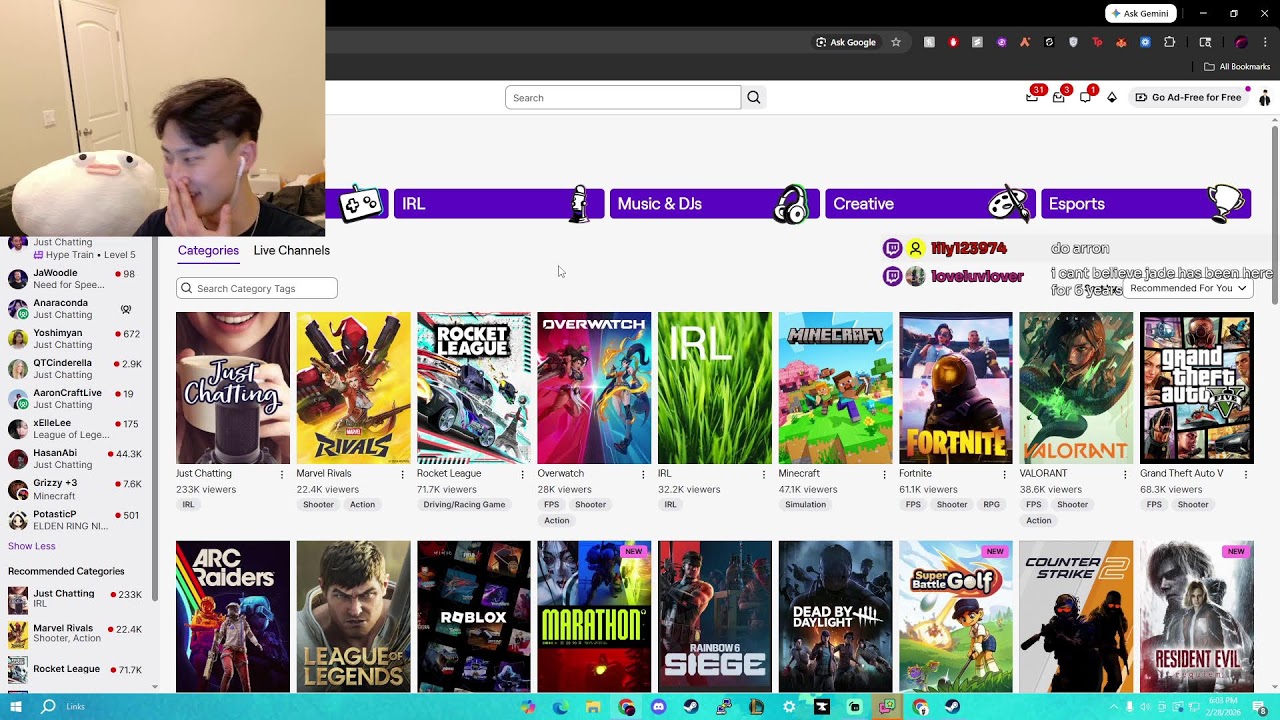Viewport: 1280px width, 720px height.
Task: Open options menu for IRL card
Action: 763,474
